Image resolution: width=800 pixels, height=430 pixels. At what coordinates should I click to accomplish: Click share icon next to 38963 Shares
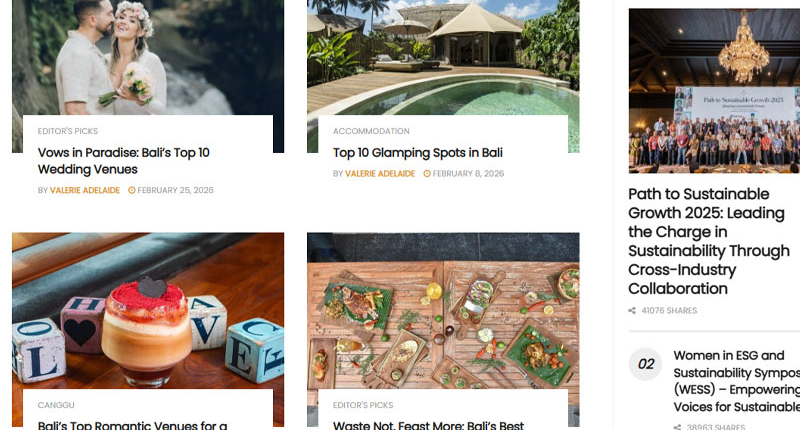tap(677, 427)
